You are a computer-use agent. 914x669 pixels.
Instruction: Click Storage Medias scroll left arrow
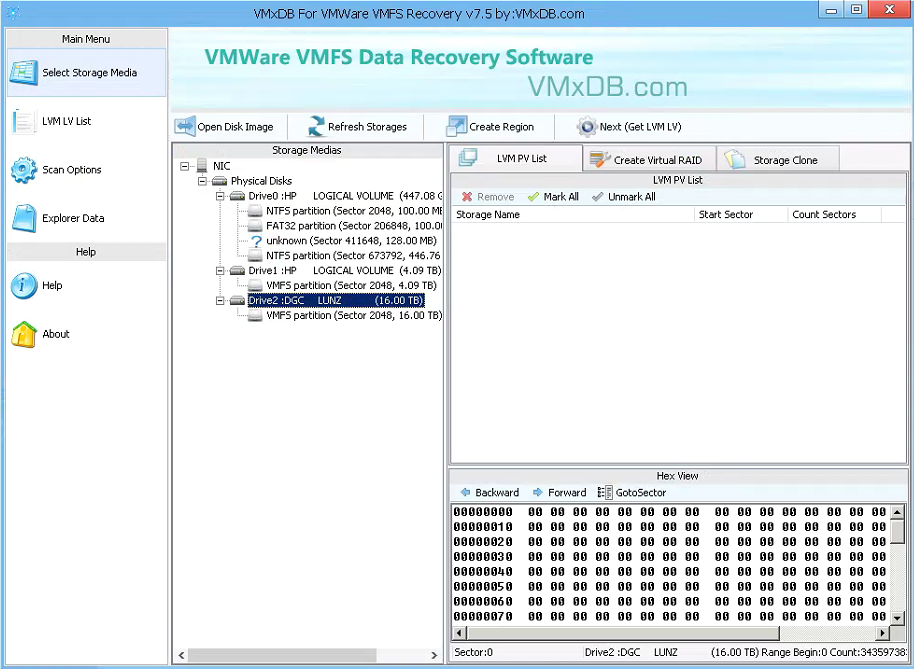click(x=181, y=655)
